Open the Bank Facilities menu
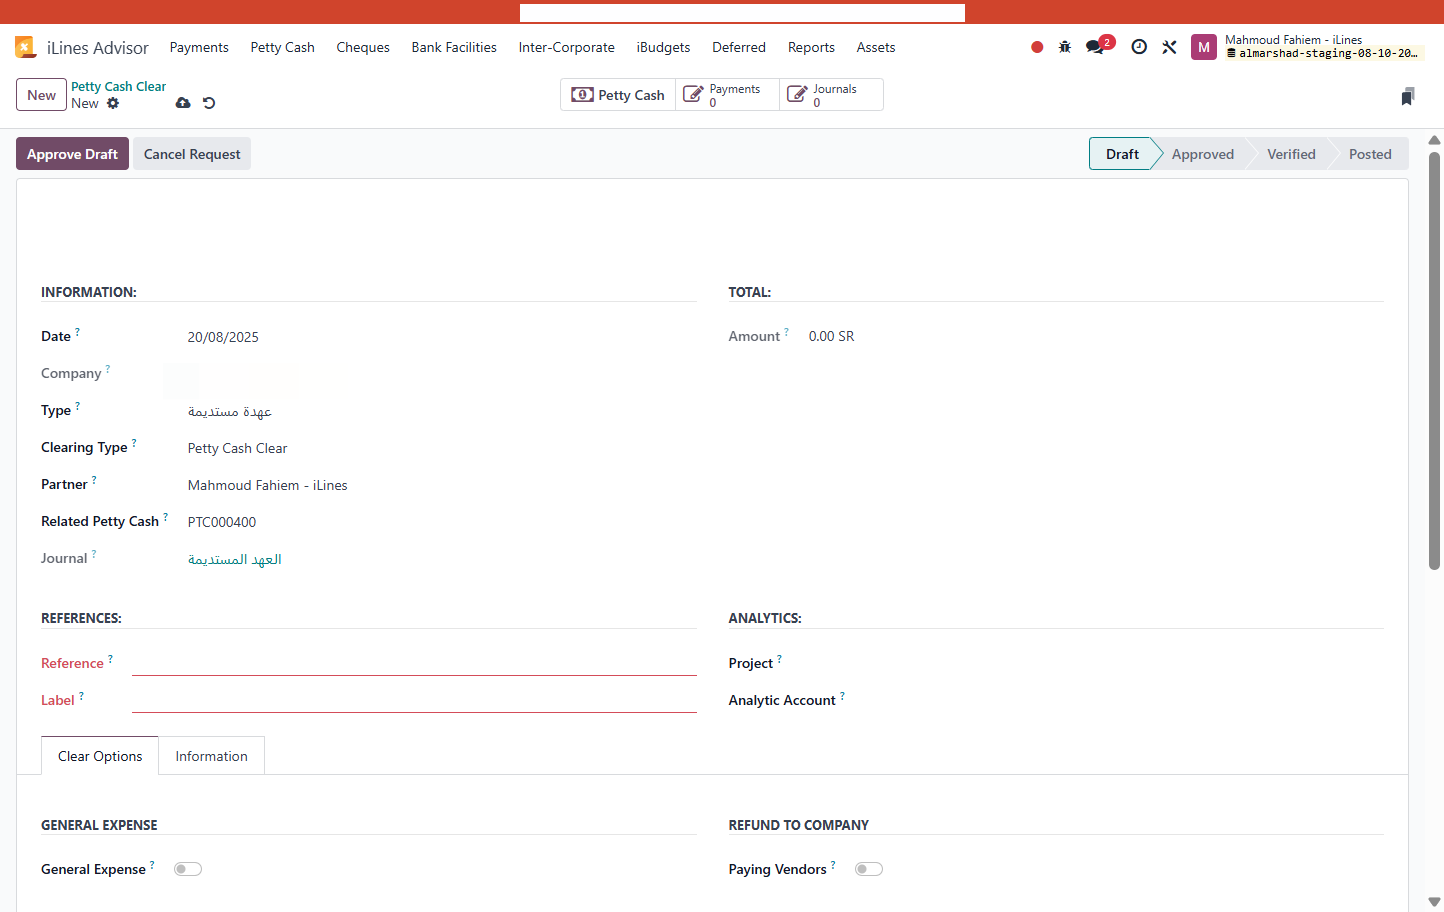 coord(454,47)
